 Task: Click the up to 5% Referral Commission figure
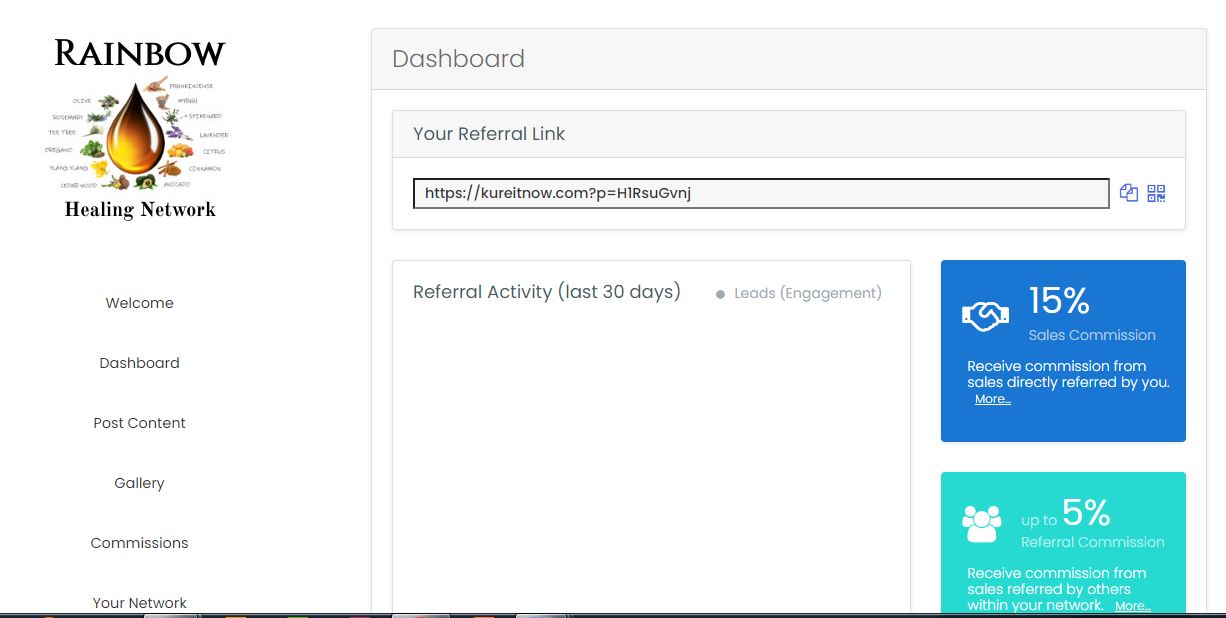1066,514
